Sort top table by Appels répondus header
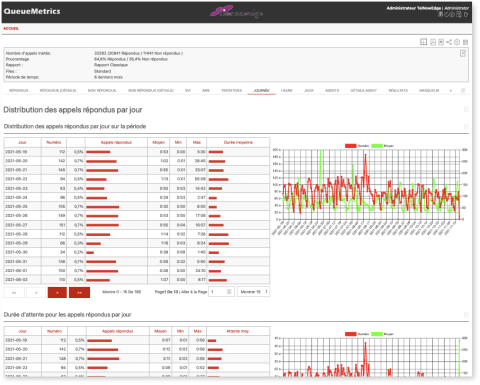480x385 pixels. (116, 142)
